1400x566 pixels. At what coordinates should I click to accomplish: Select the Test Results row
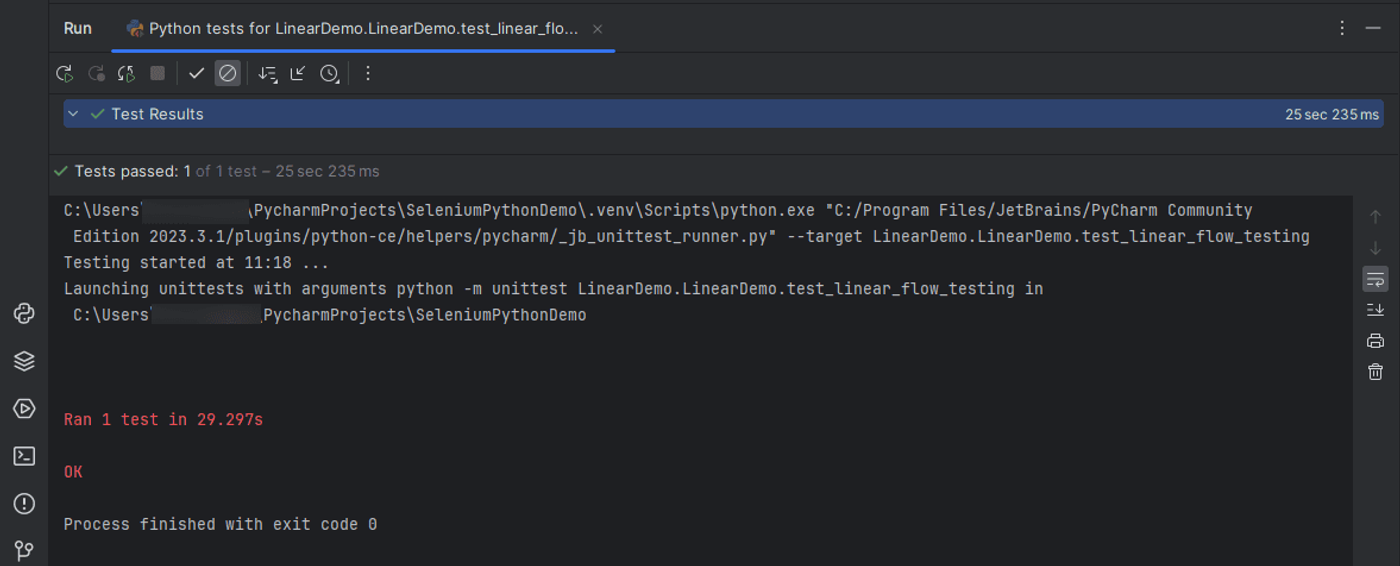coord(723,114)
